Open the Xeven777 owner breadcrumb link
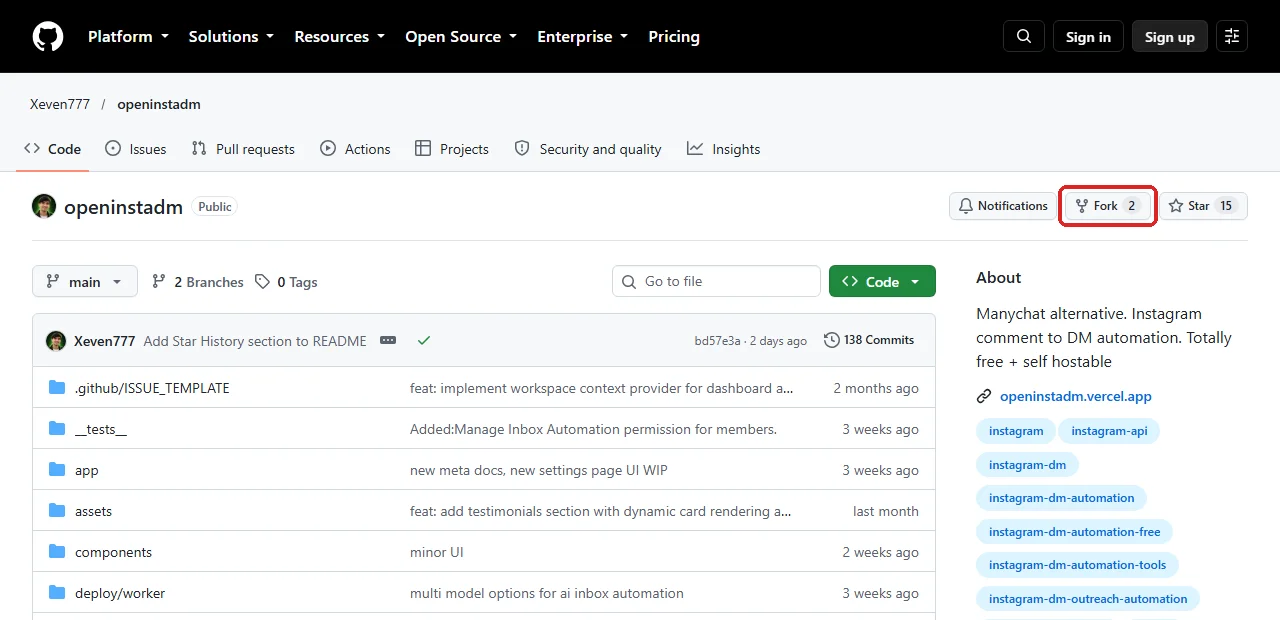Viewport: 1280px width, 620px height. coord(60,104)
